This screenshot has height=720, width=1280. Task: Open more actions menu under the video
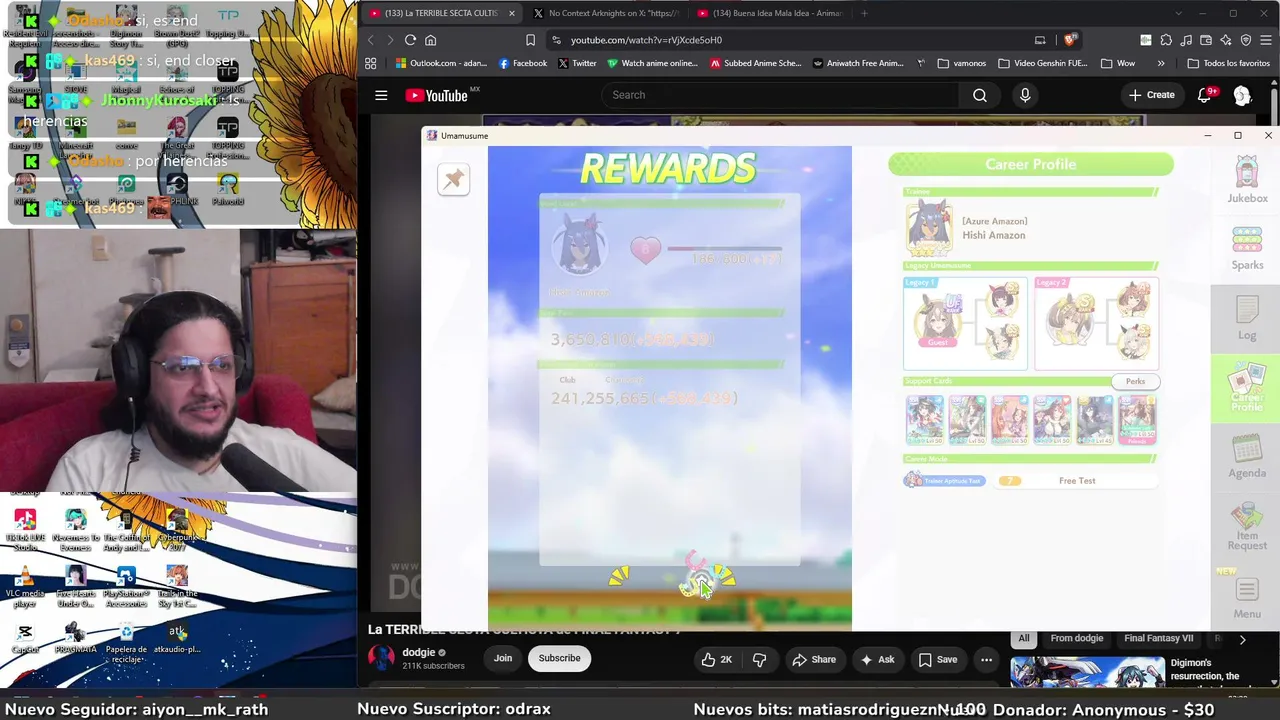986,659
